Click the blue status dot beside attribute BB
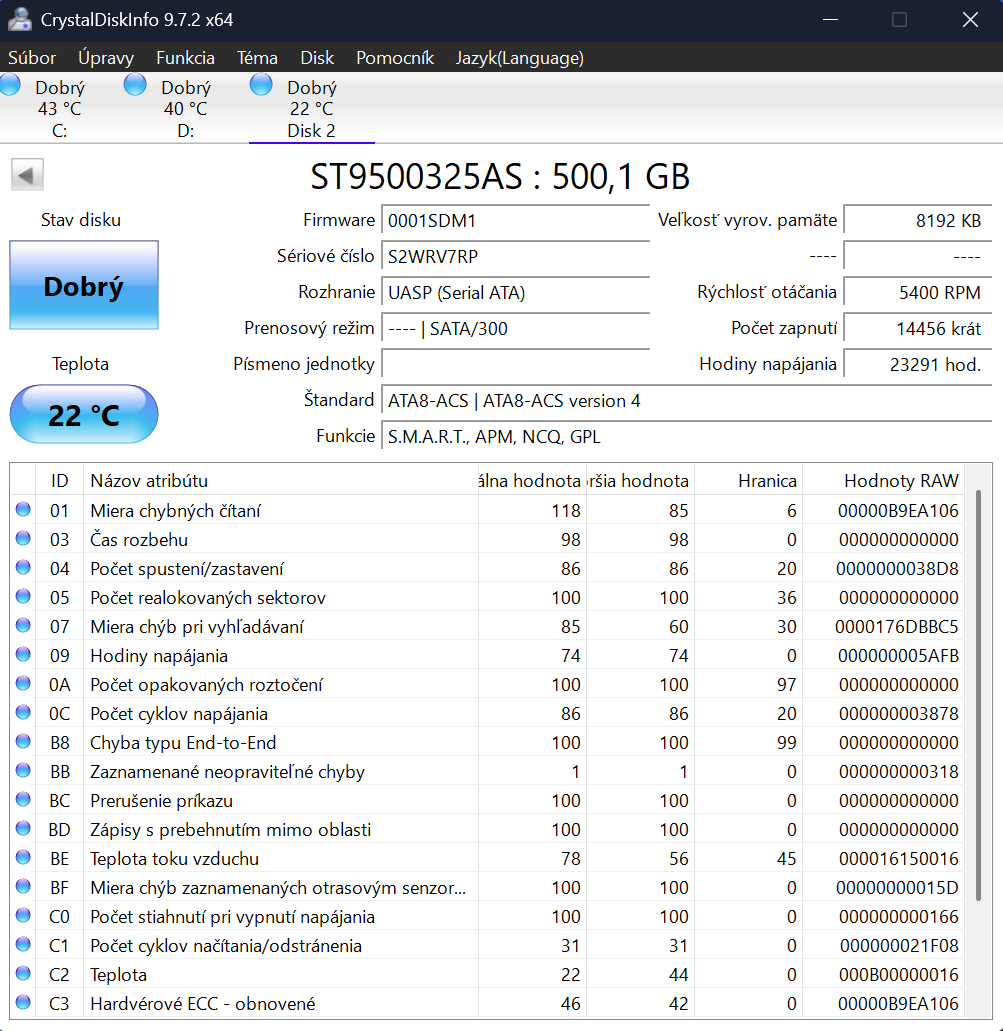Viewport: 1003px width, 1031px height. pyautogui.click(x=22, y=771)
